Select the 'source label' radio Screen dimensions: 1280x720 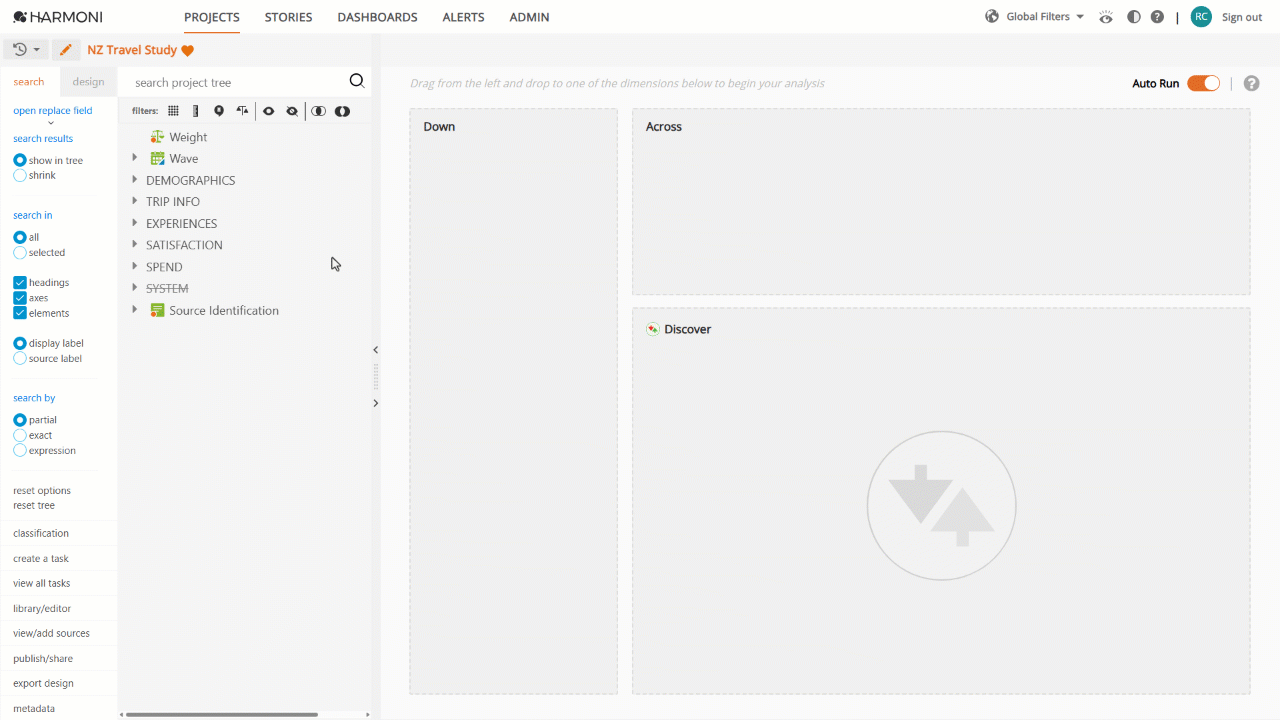20,358
